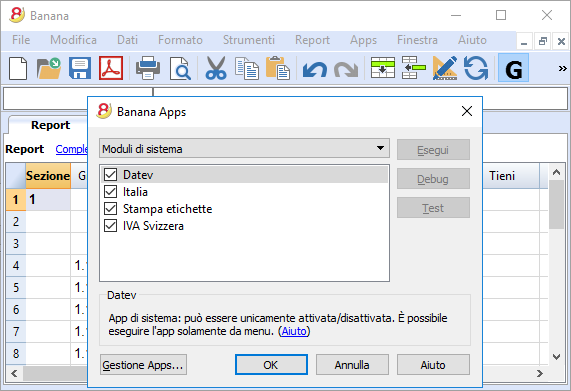
Task: Click the horizontal scrollbar left arrow
Action: 14,373
